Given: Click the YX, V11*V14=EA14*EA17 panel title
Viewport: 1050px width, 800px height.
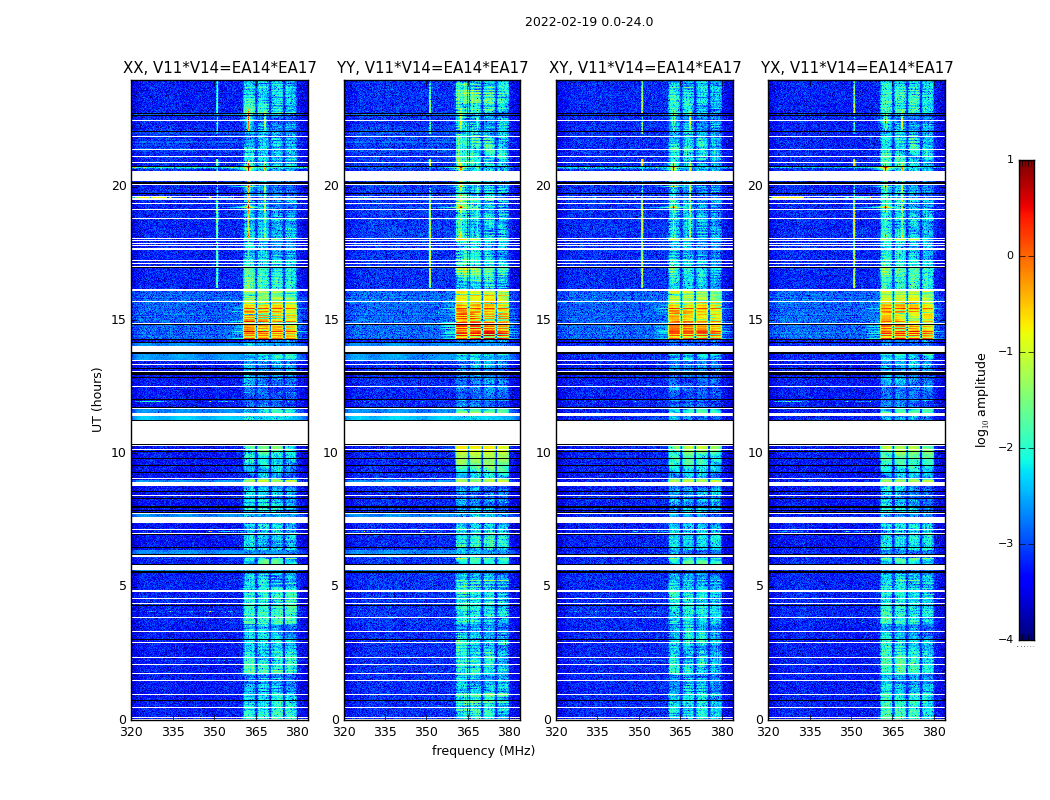Looking at the screenshot, I should tap(857, 68).
